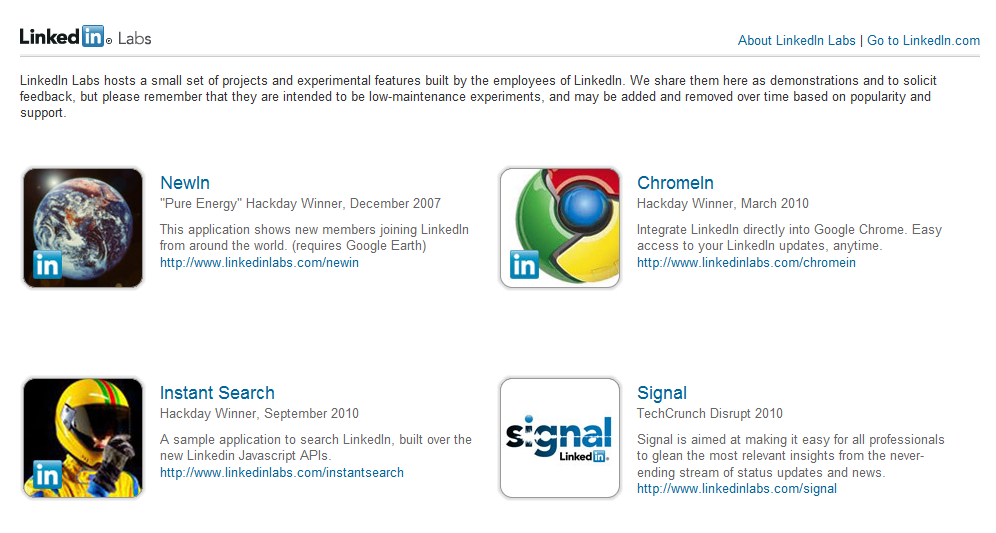The height and width of the screenshot is (533, 996).
Task: Follow the linkedinlabs.com/instantsearch URL
Action: click(281, 473)
